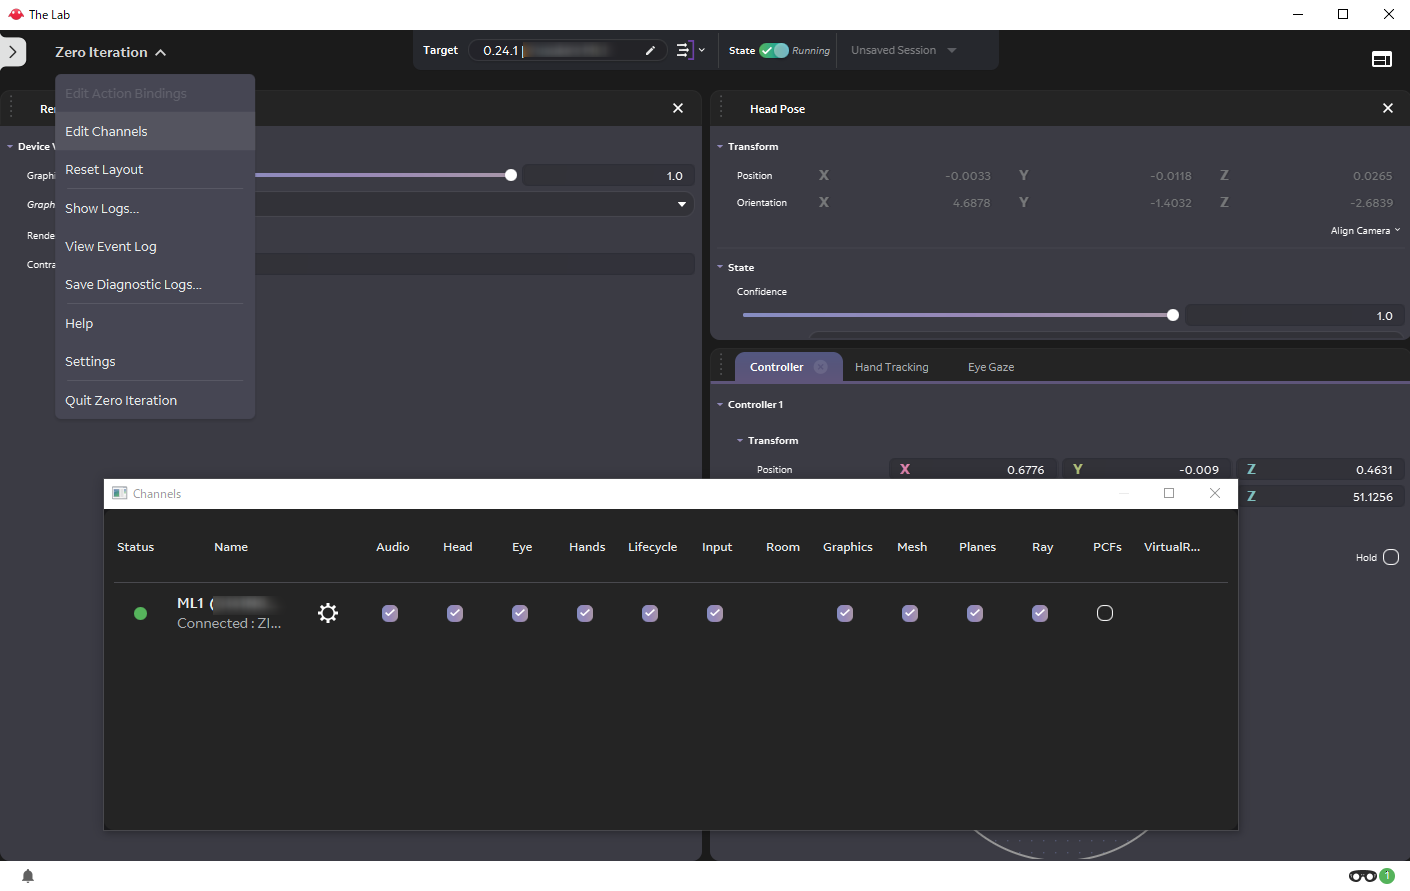This screenshot has height=891, width=1410.
Task: Click the pencil edit icon beside the Target field
Action: click(650, 50)
